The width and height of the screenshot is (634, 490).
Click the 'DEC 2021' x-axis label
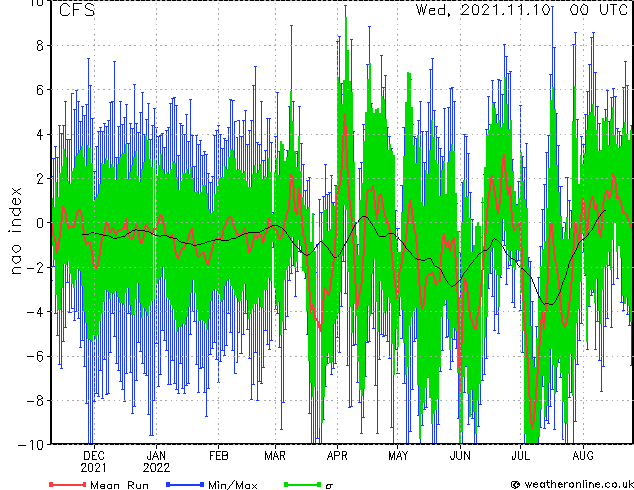coord(94,462)
